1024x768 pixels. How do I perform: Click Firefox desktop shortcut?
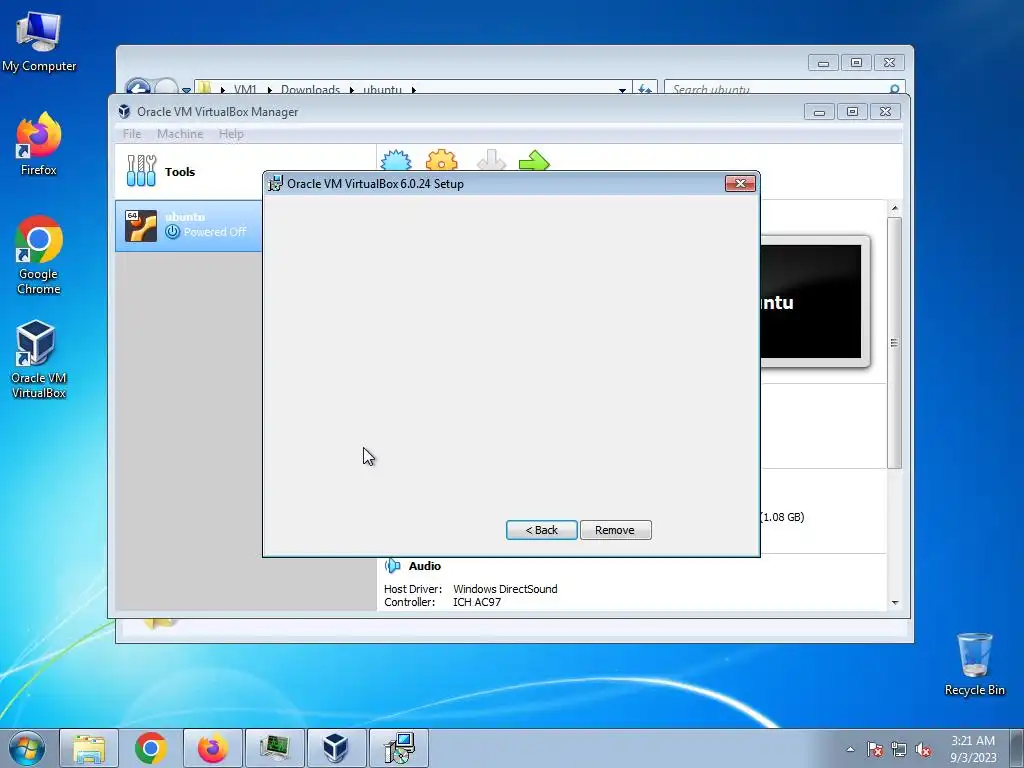click(39, 144)
